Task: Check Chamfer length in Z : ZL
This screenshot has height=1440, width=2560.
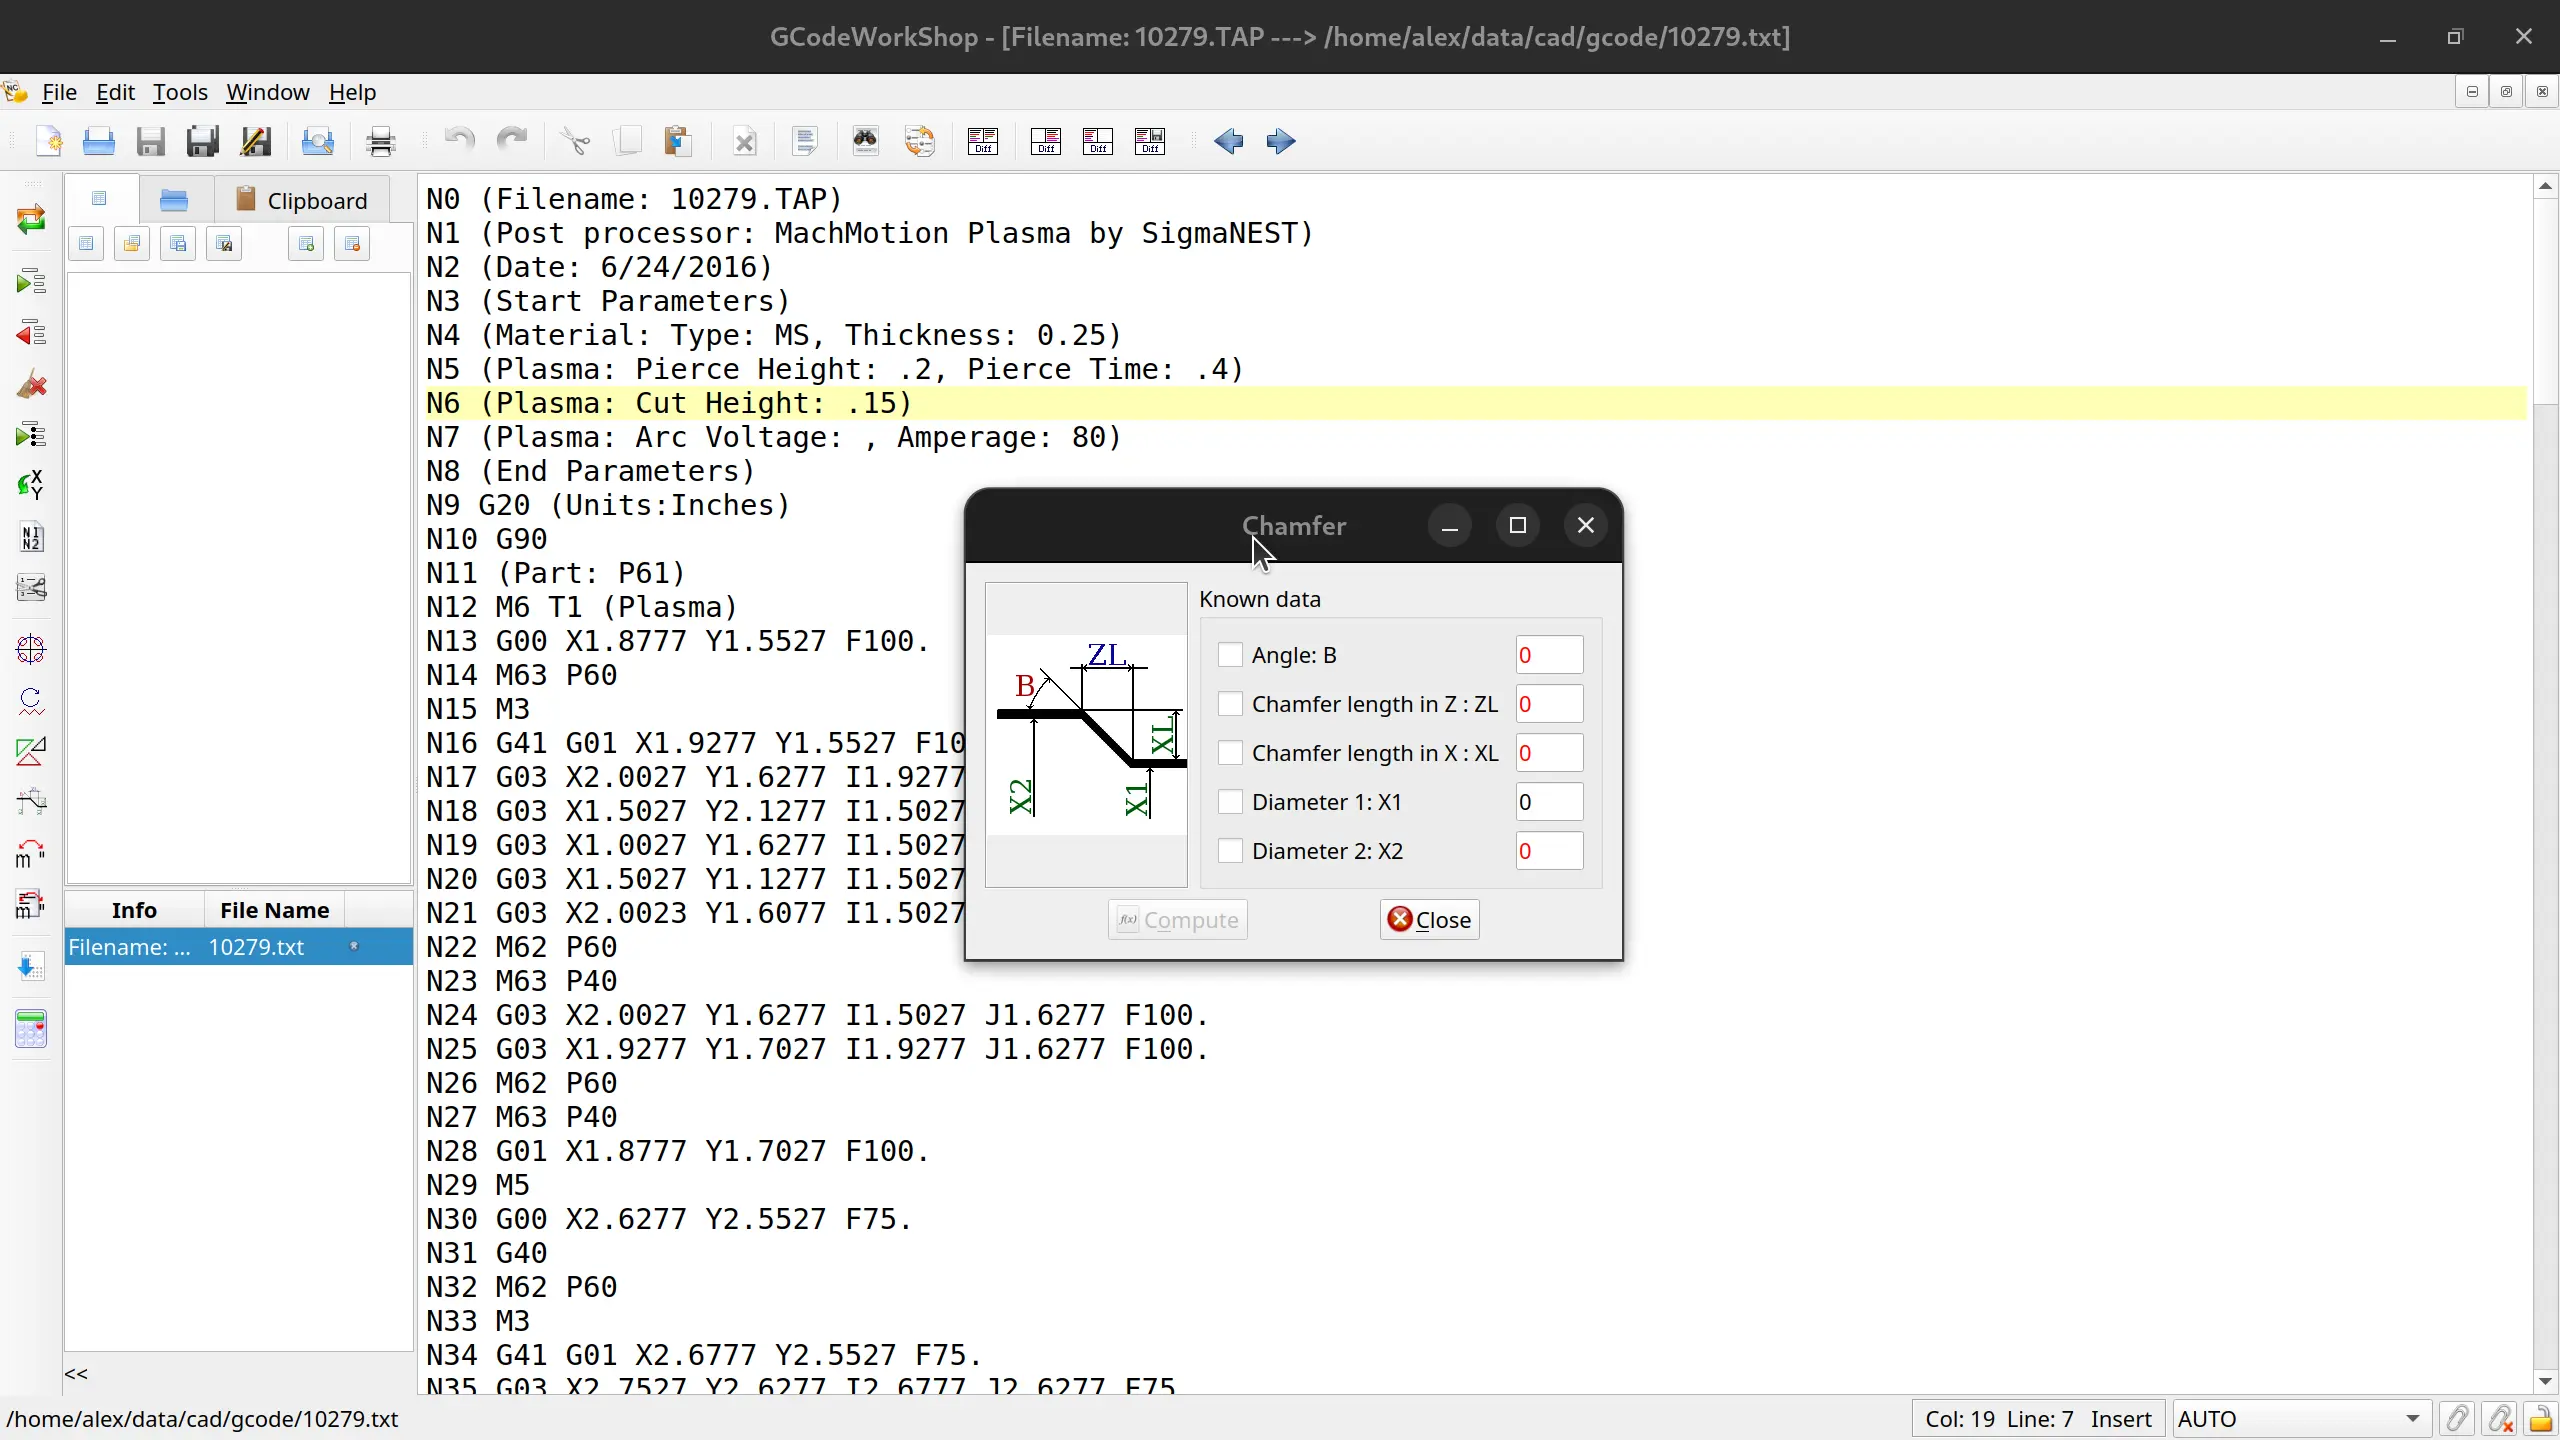Action: 1230,704
